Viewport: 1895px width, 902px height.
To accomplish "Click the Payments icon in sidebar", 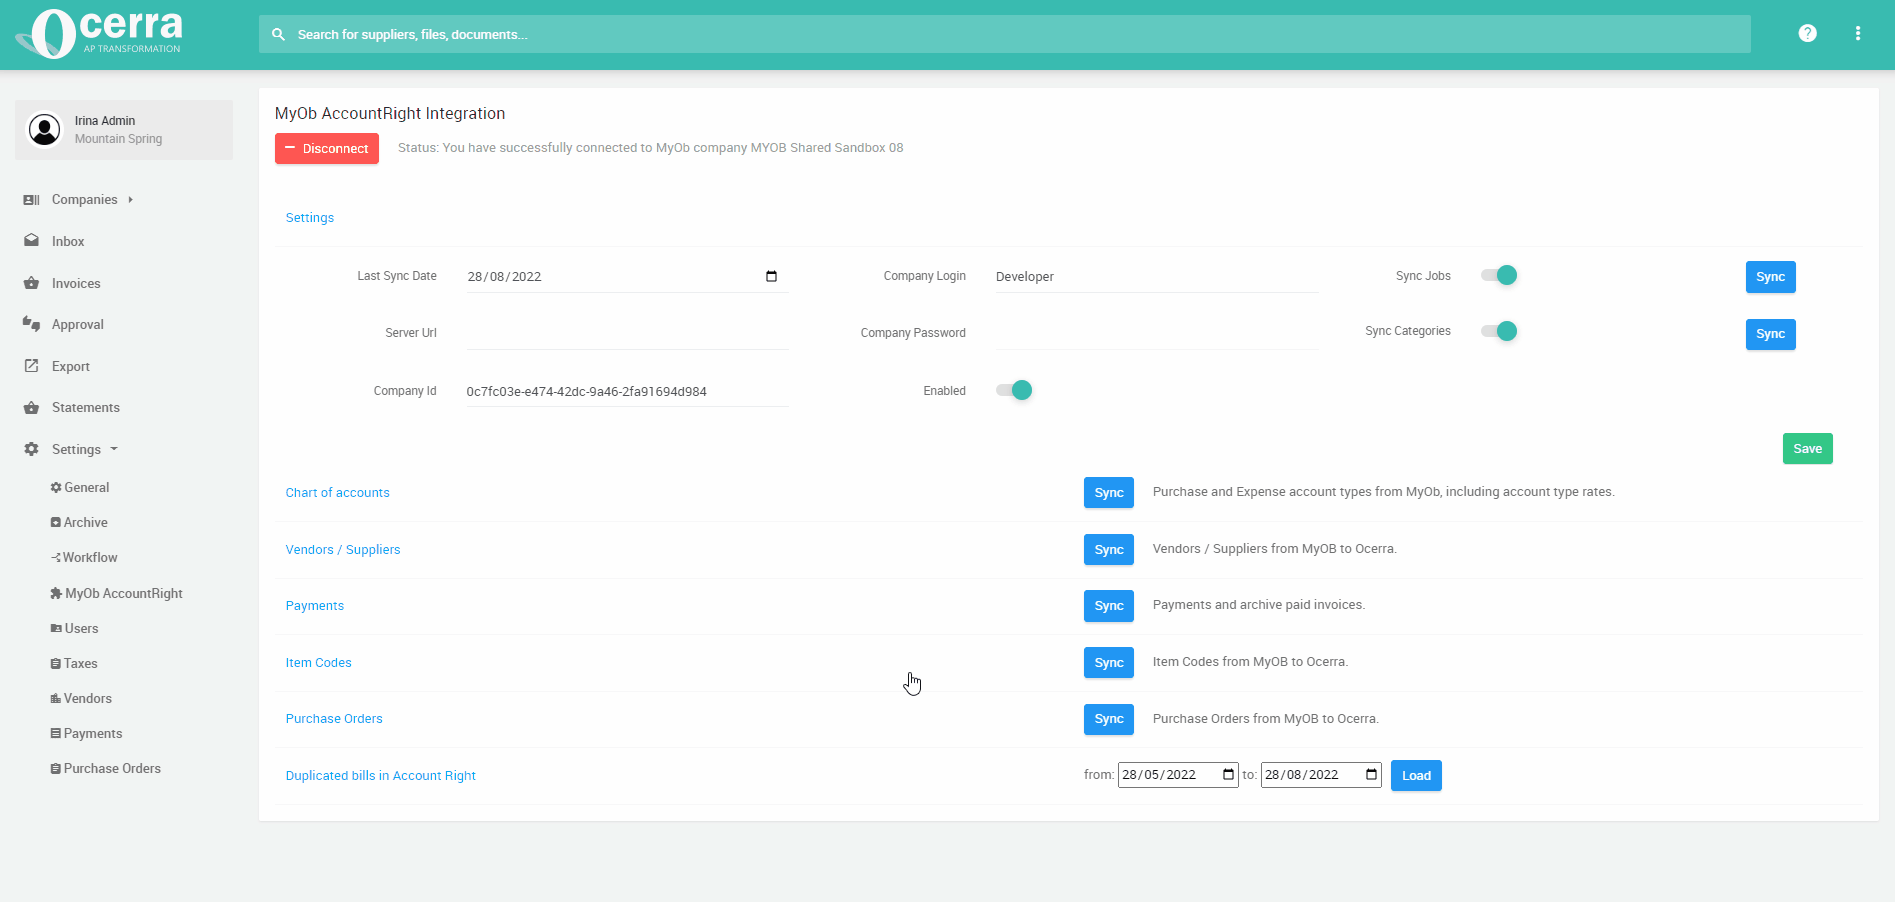I will coord(56,733).
